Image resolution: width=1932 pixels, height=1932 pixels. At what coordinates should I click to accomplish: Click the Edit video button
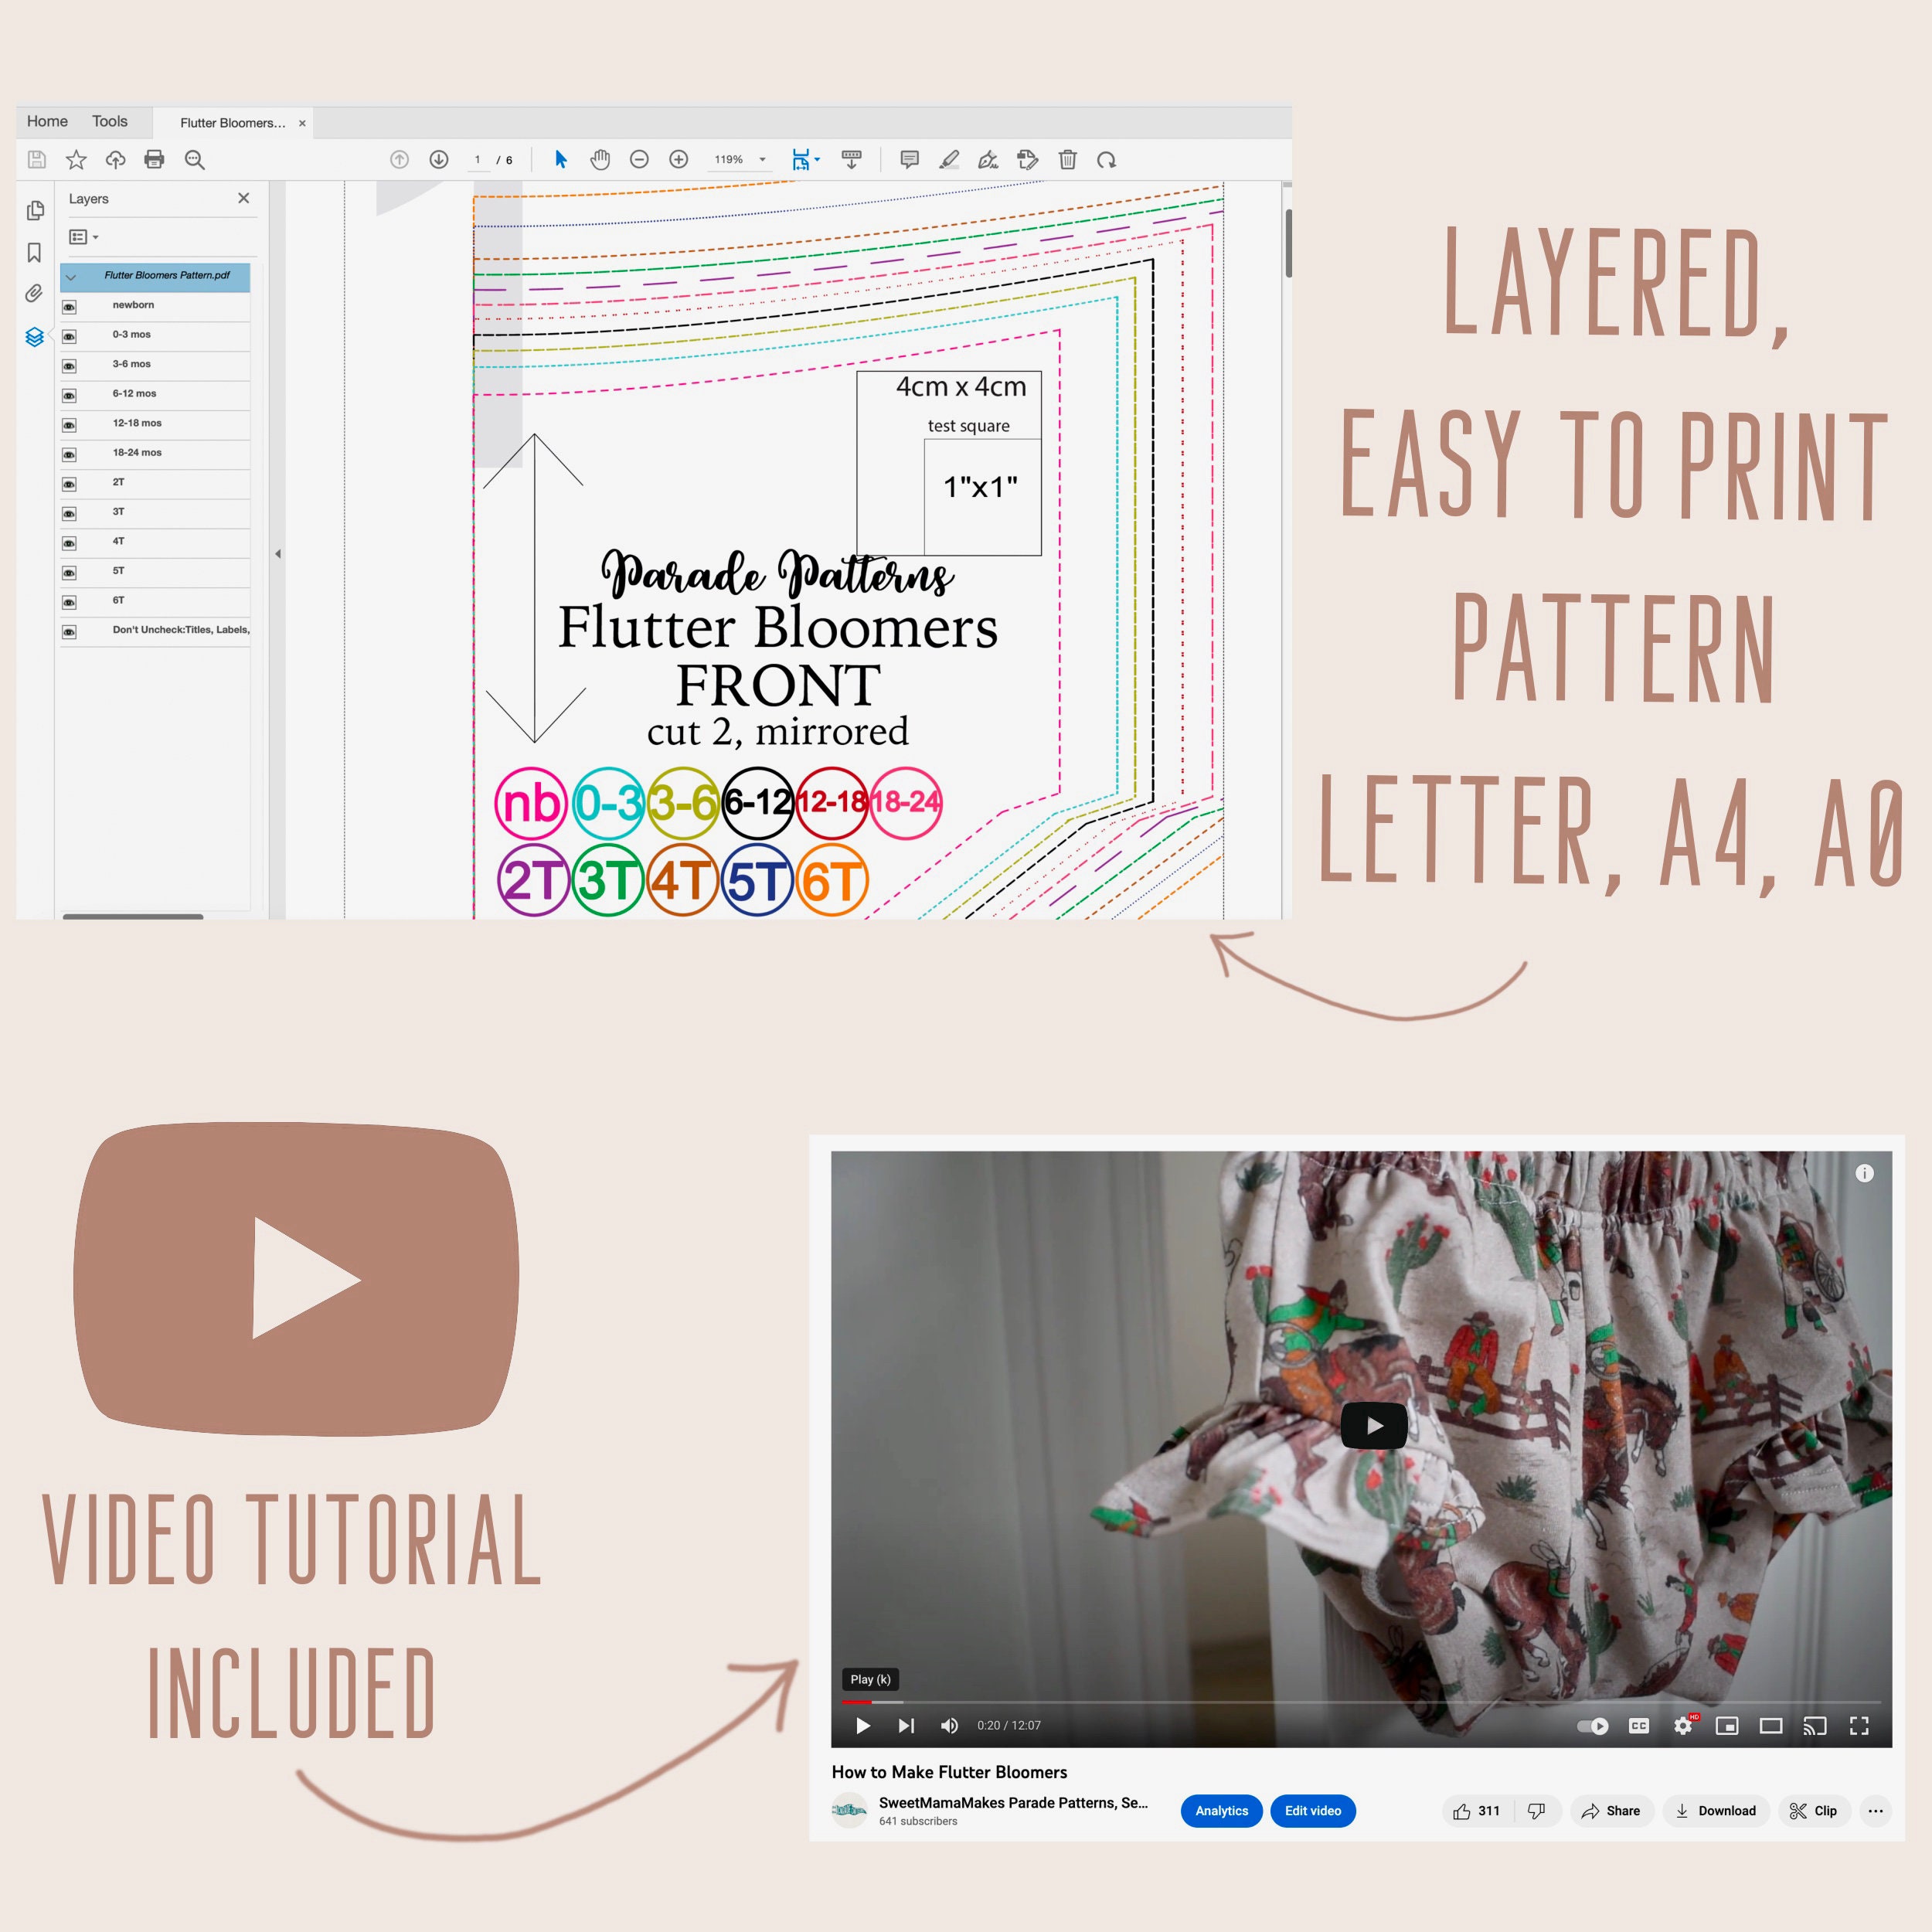[x=1312, y=1810]
